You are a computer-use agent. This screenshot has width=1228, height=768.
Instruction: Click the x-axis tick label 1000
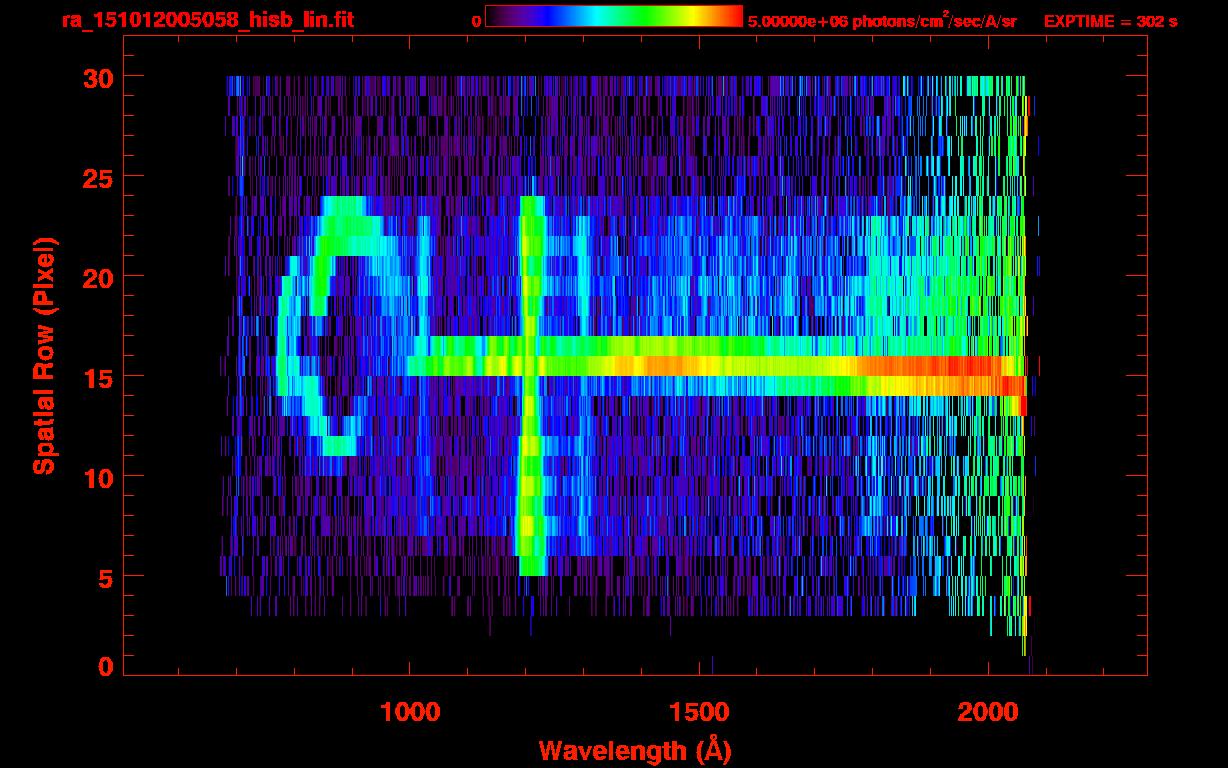tap(409, 711)
